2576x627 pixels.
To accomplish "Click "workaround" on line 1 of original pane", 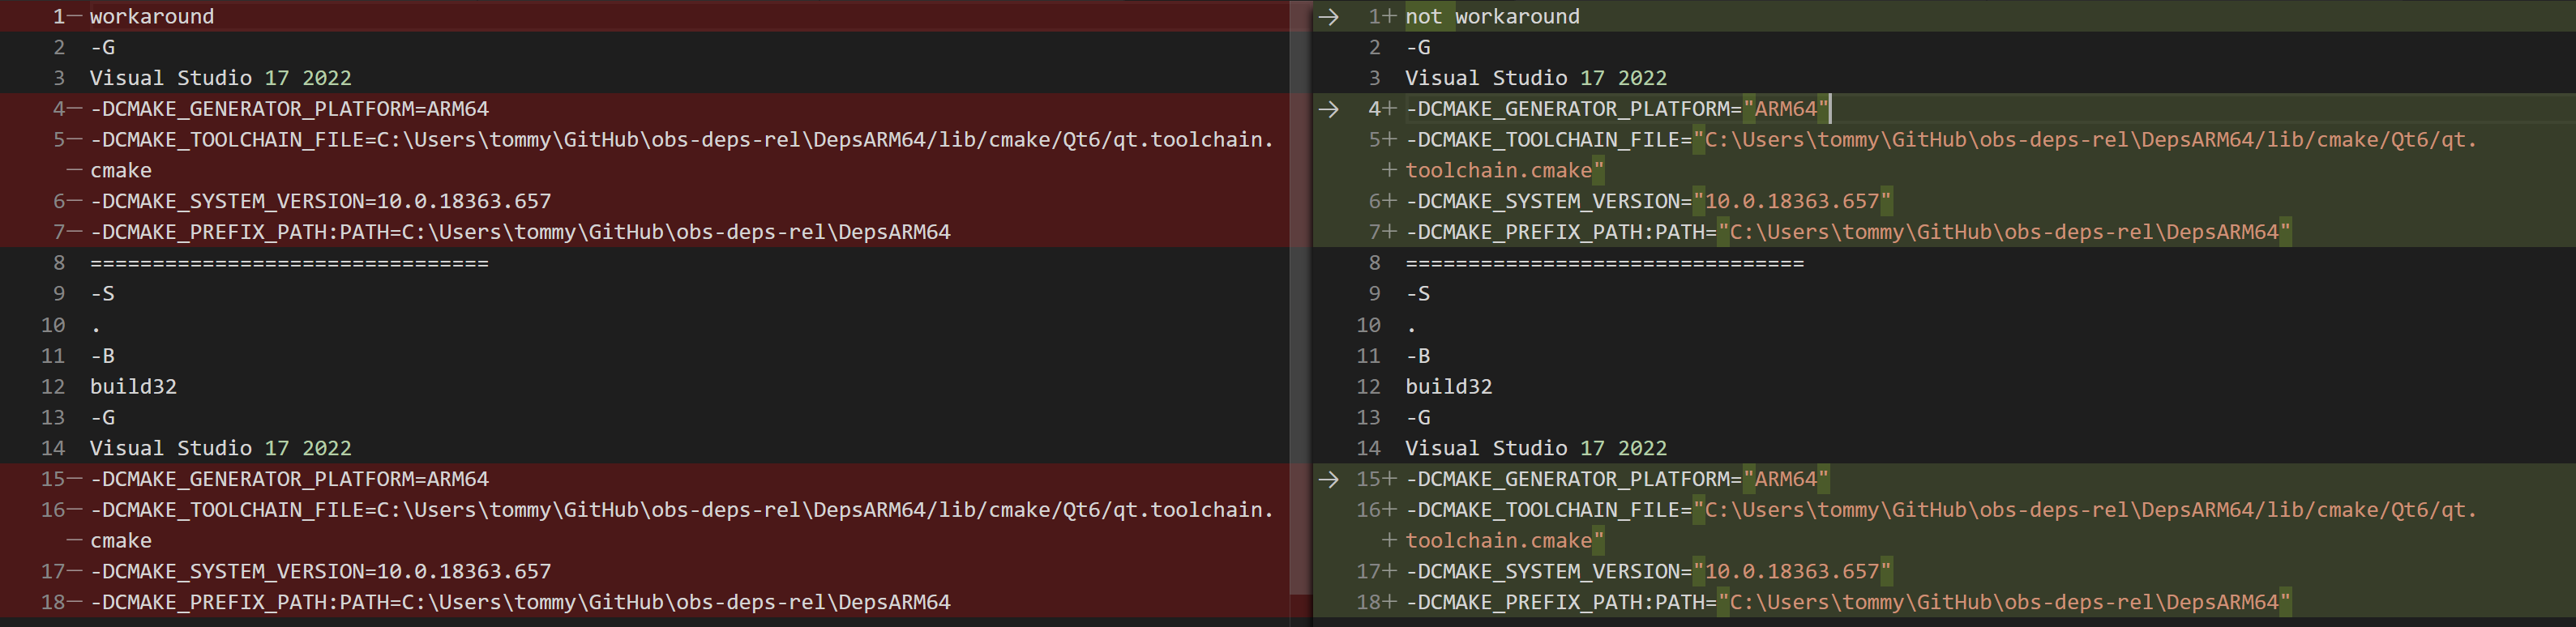I will pos(152,16).
